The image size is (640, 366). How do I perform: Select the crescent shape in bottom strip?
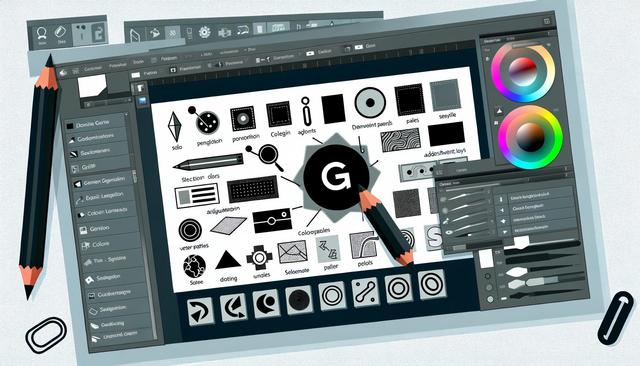click(266, 304)
